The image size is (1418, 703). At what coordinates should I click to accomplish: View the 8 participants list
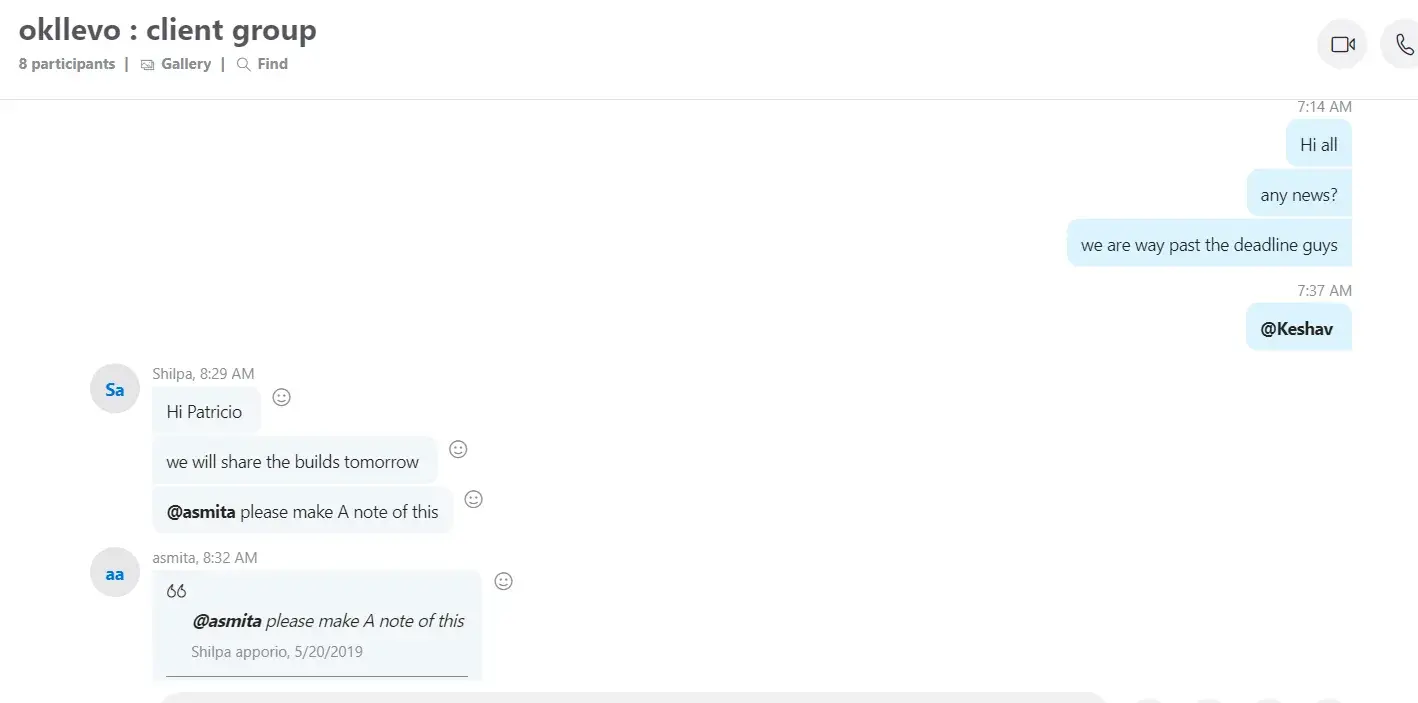(67, 64)
